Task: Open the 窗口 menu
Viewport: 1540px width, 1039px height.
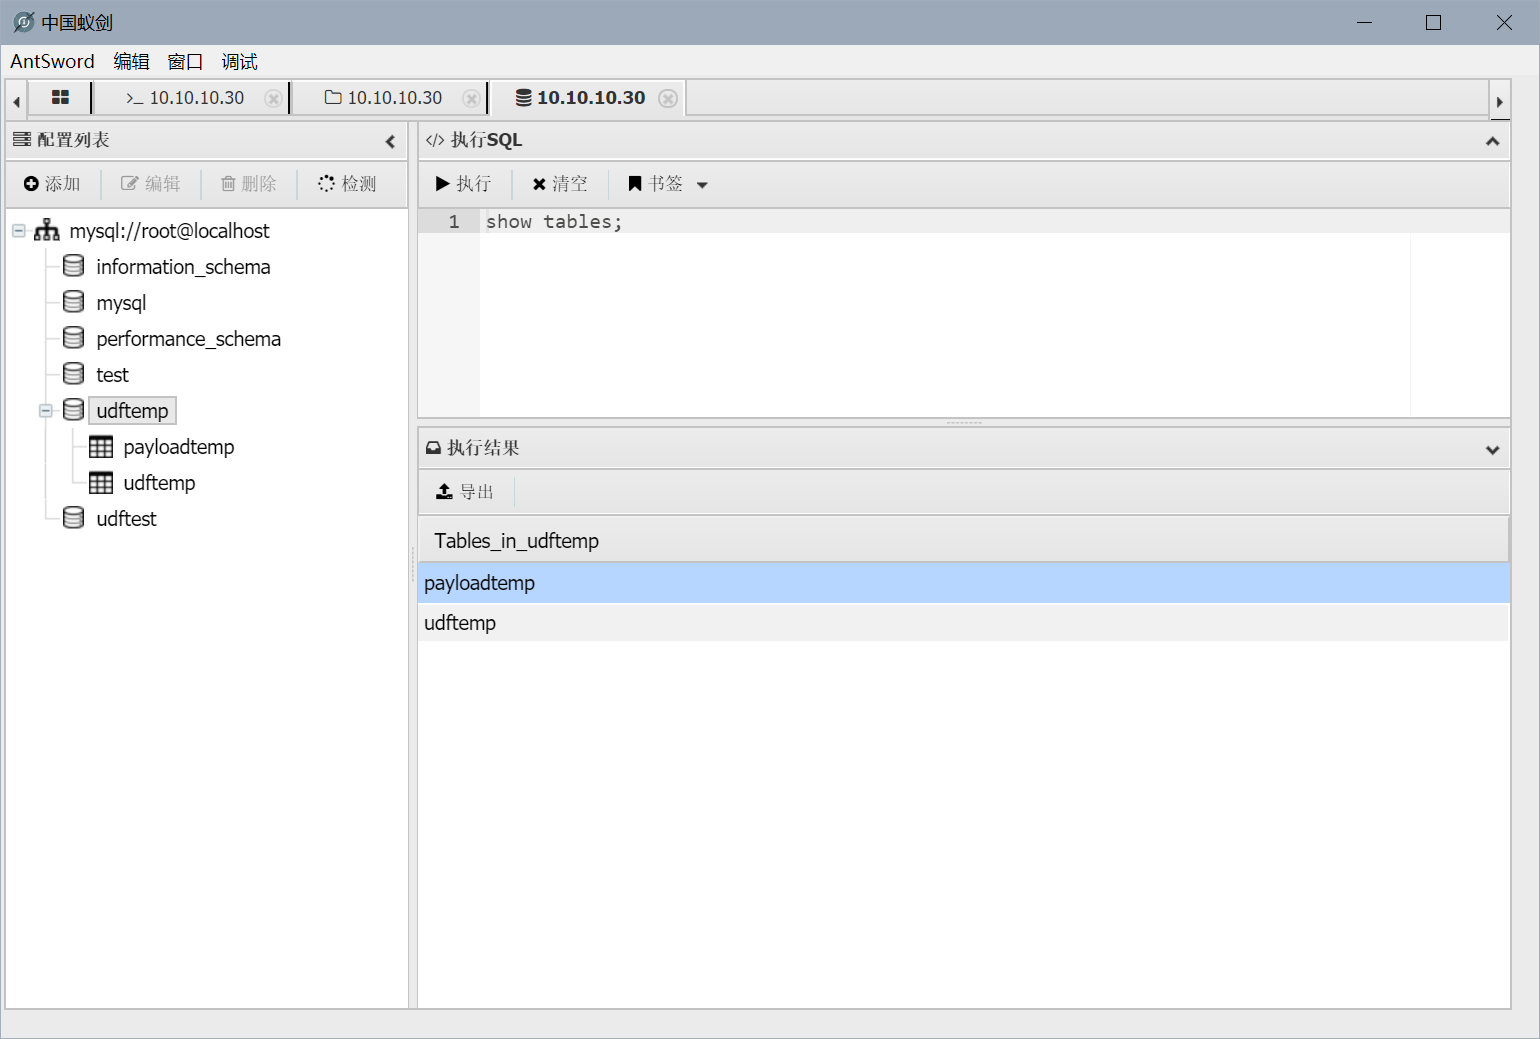Action: point(185,62)
